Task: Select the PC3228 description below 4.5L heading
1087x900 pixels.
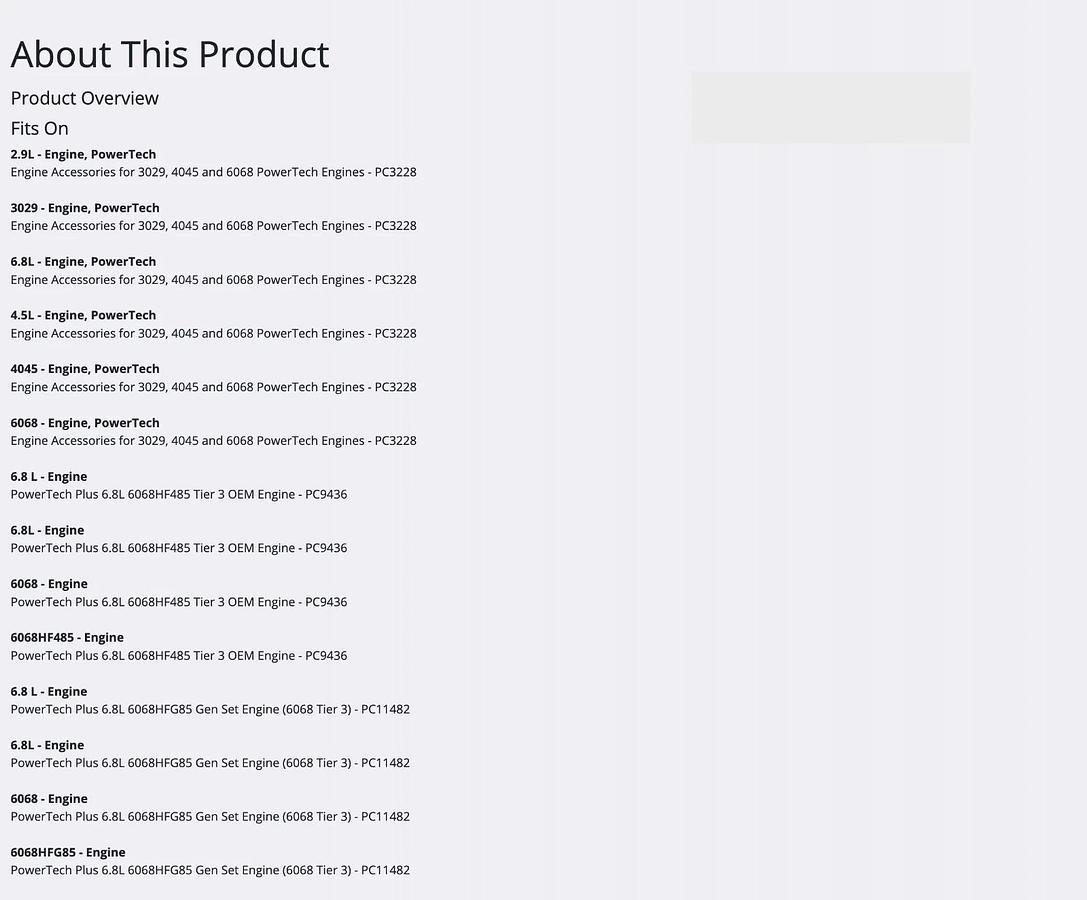Action: click(213, 333)
